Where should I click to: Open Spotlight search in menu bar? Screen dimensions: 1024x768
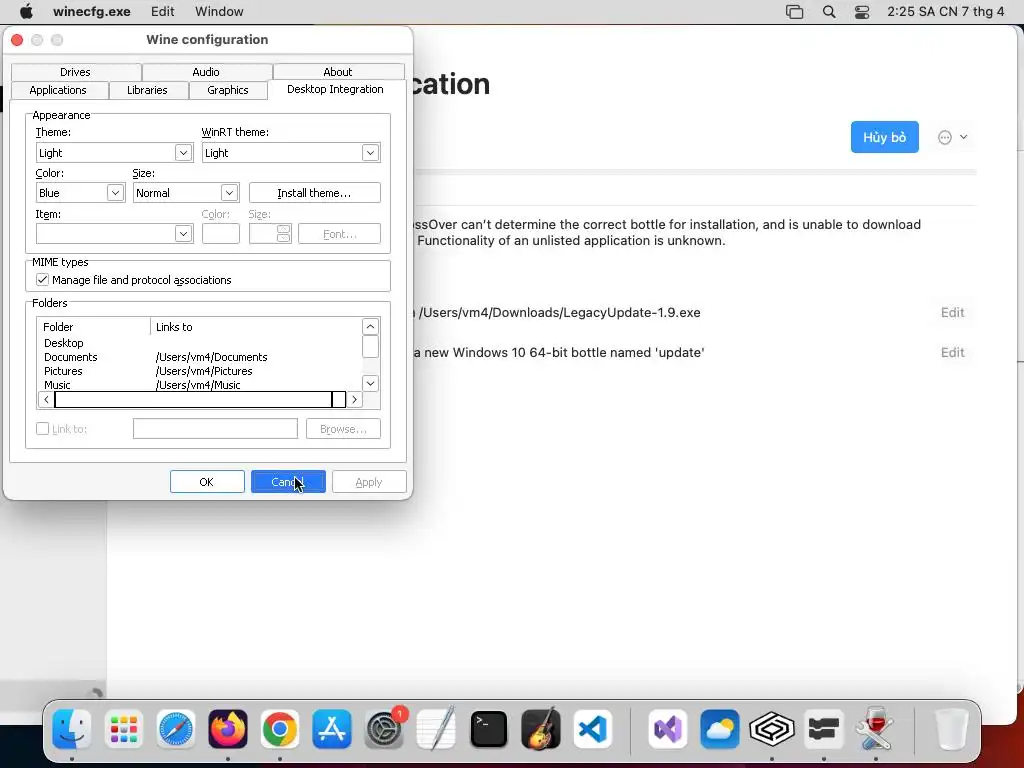click(829, 12)
